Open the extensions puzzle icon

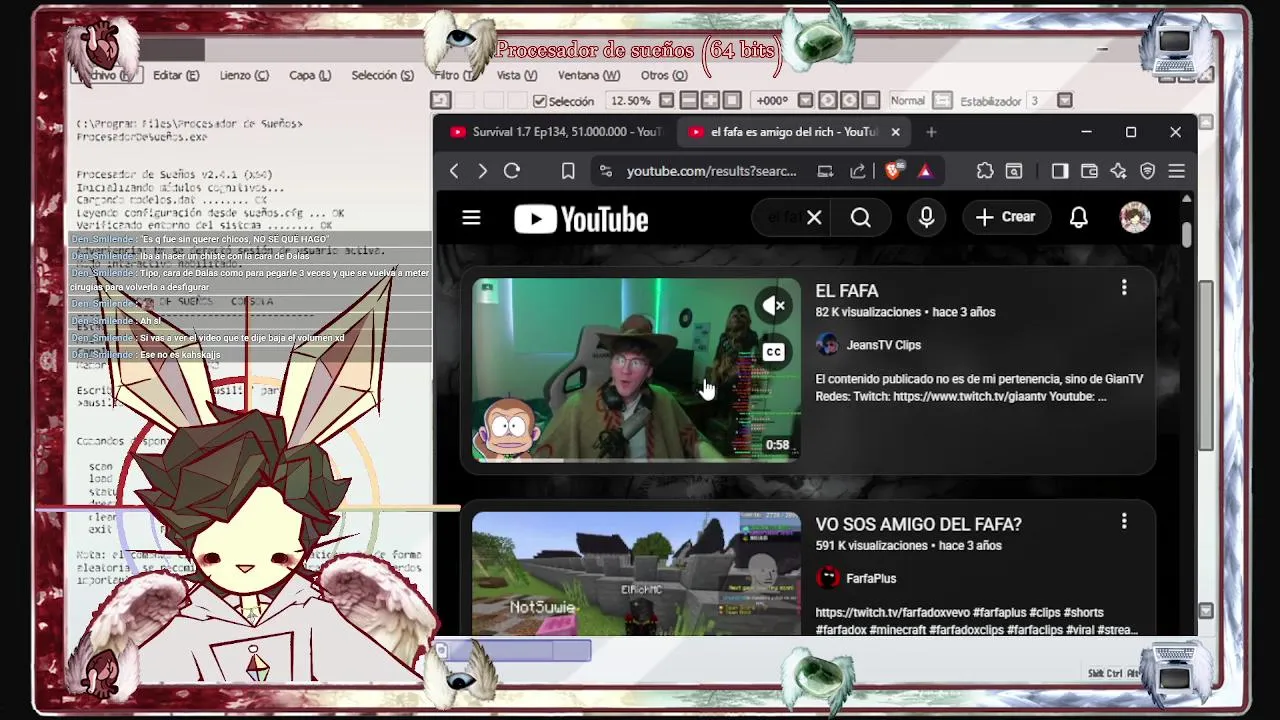click(985, 171)
